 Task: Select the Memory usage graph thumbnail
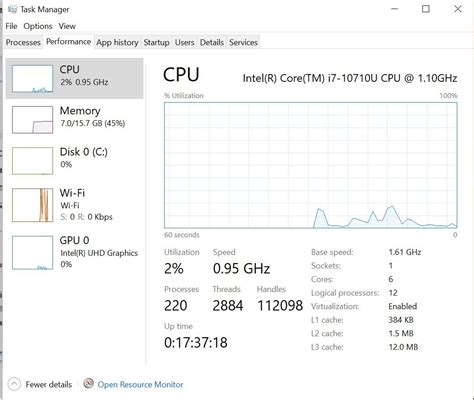[32, 120]
